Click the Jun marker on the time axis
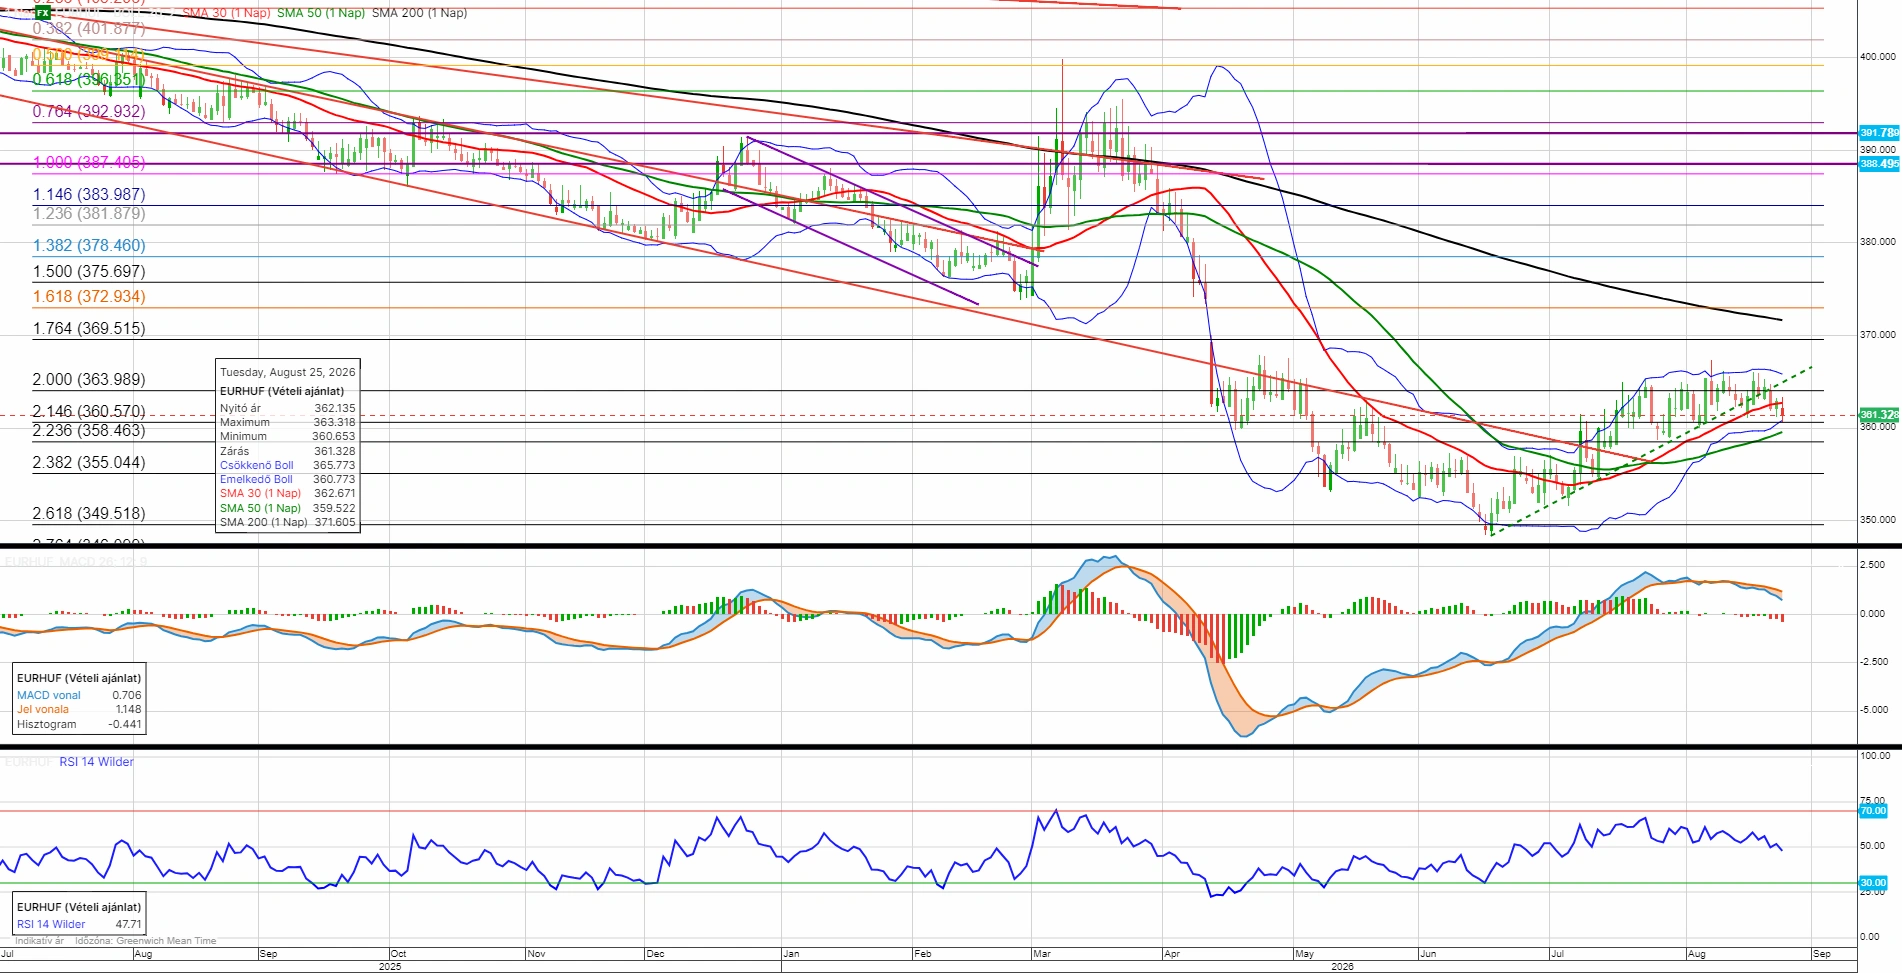 point(1428,954)
